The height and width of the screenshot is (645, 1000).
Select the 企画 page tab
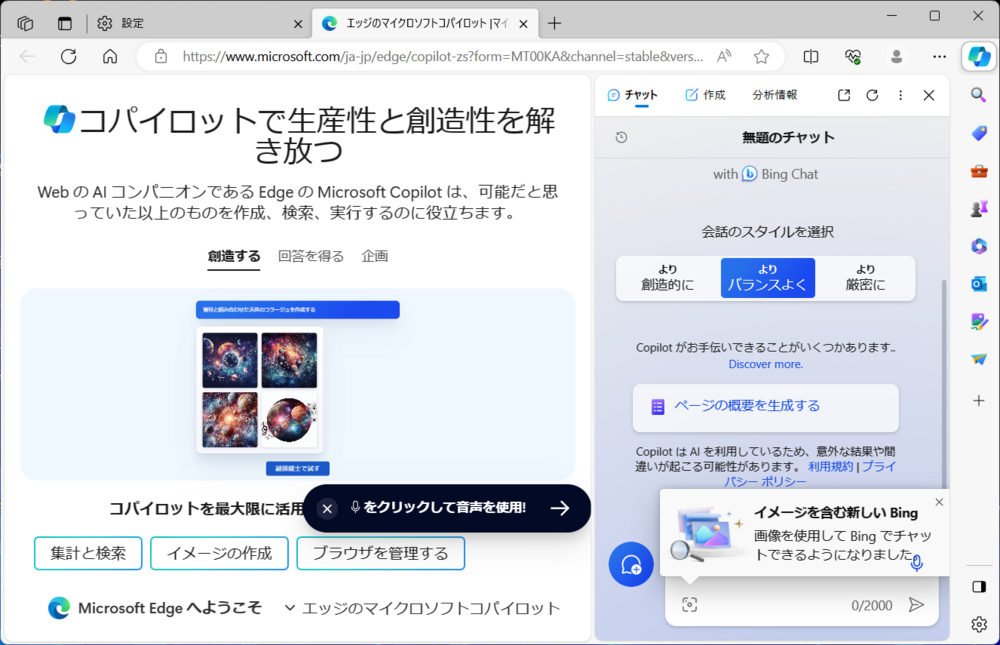click(374, 256)
